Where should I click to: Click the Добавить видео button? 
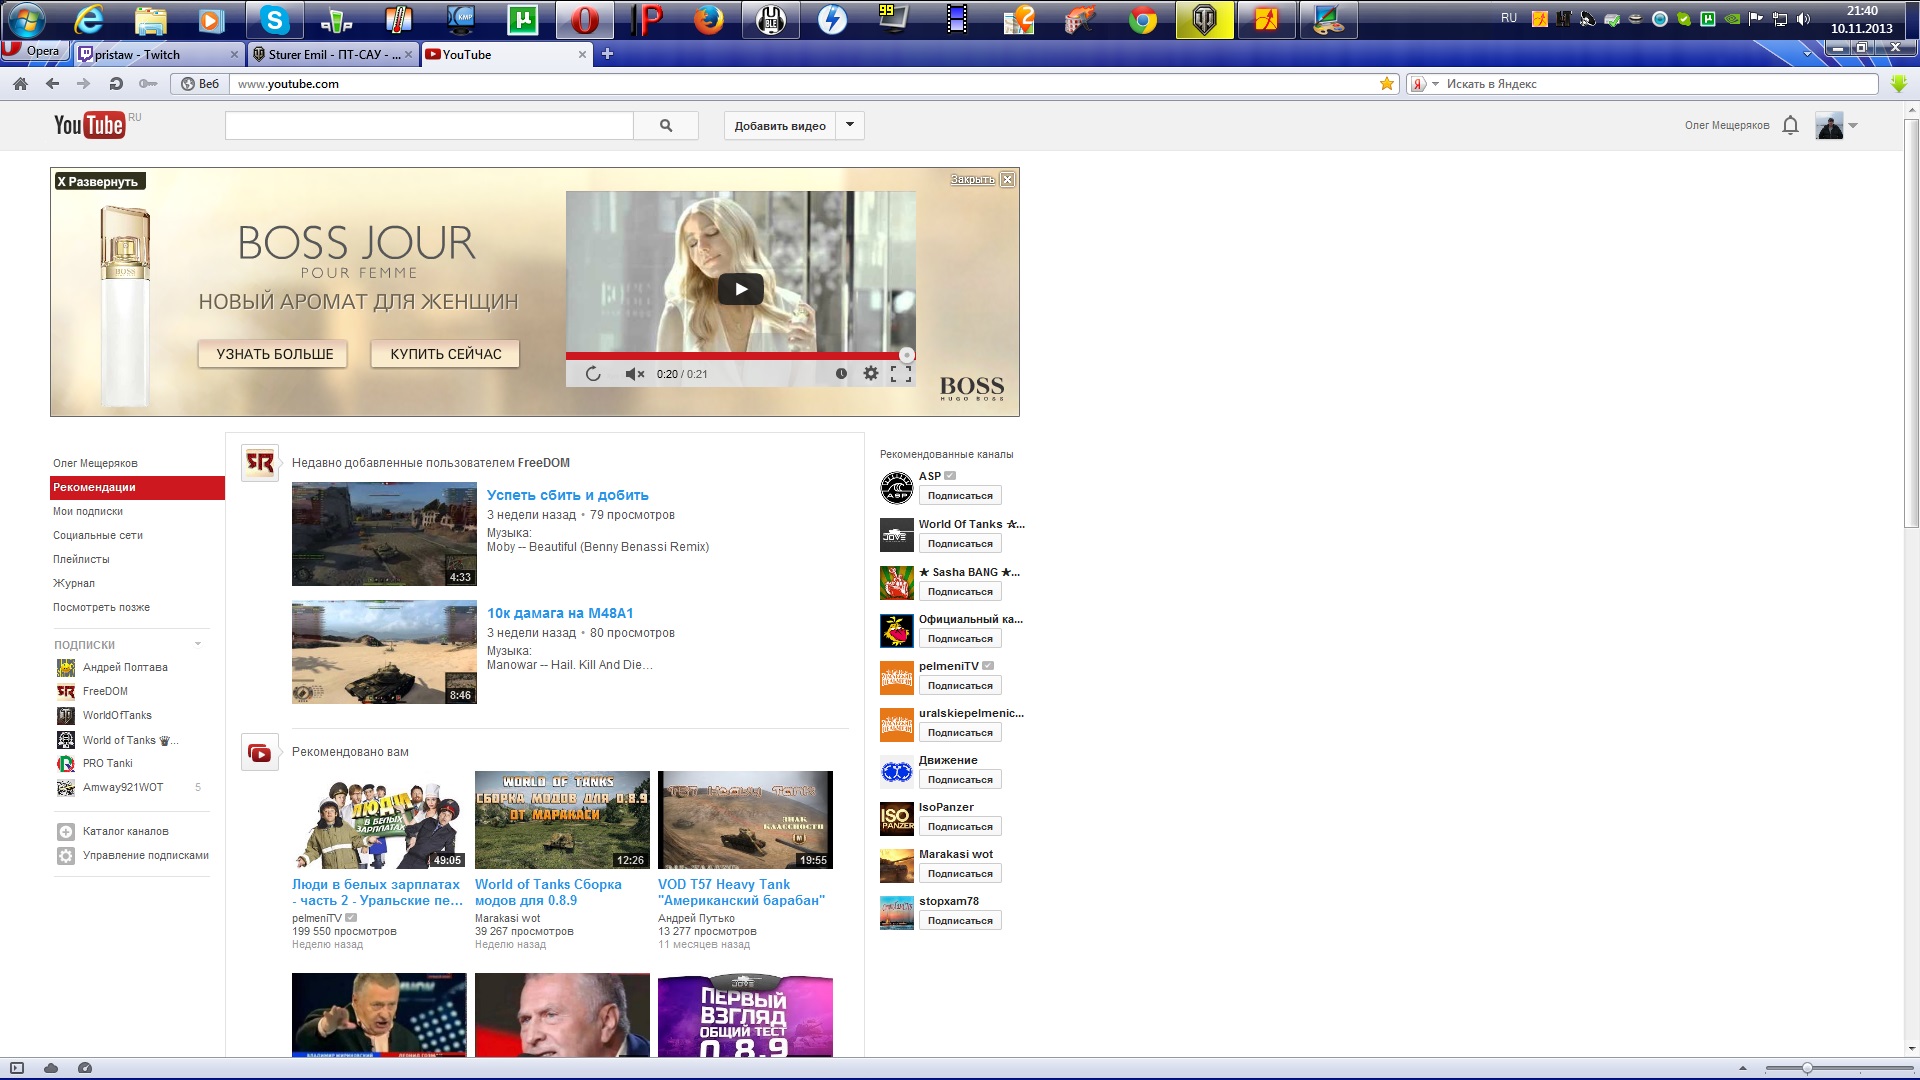point(780,126)
